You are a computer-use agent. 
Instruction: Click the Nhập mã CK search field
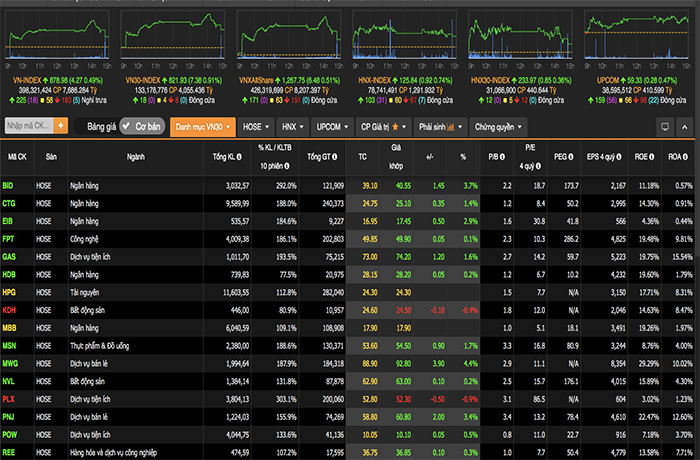28,127
